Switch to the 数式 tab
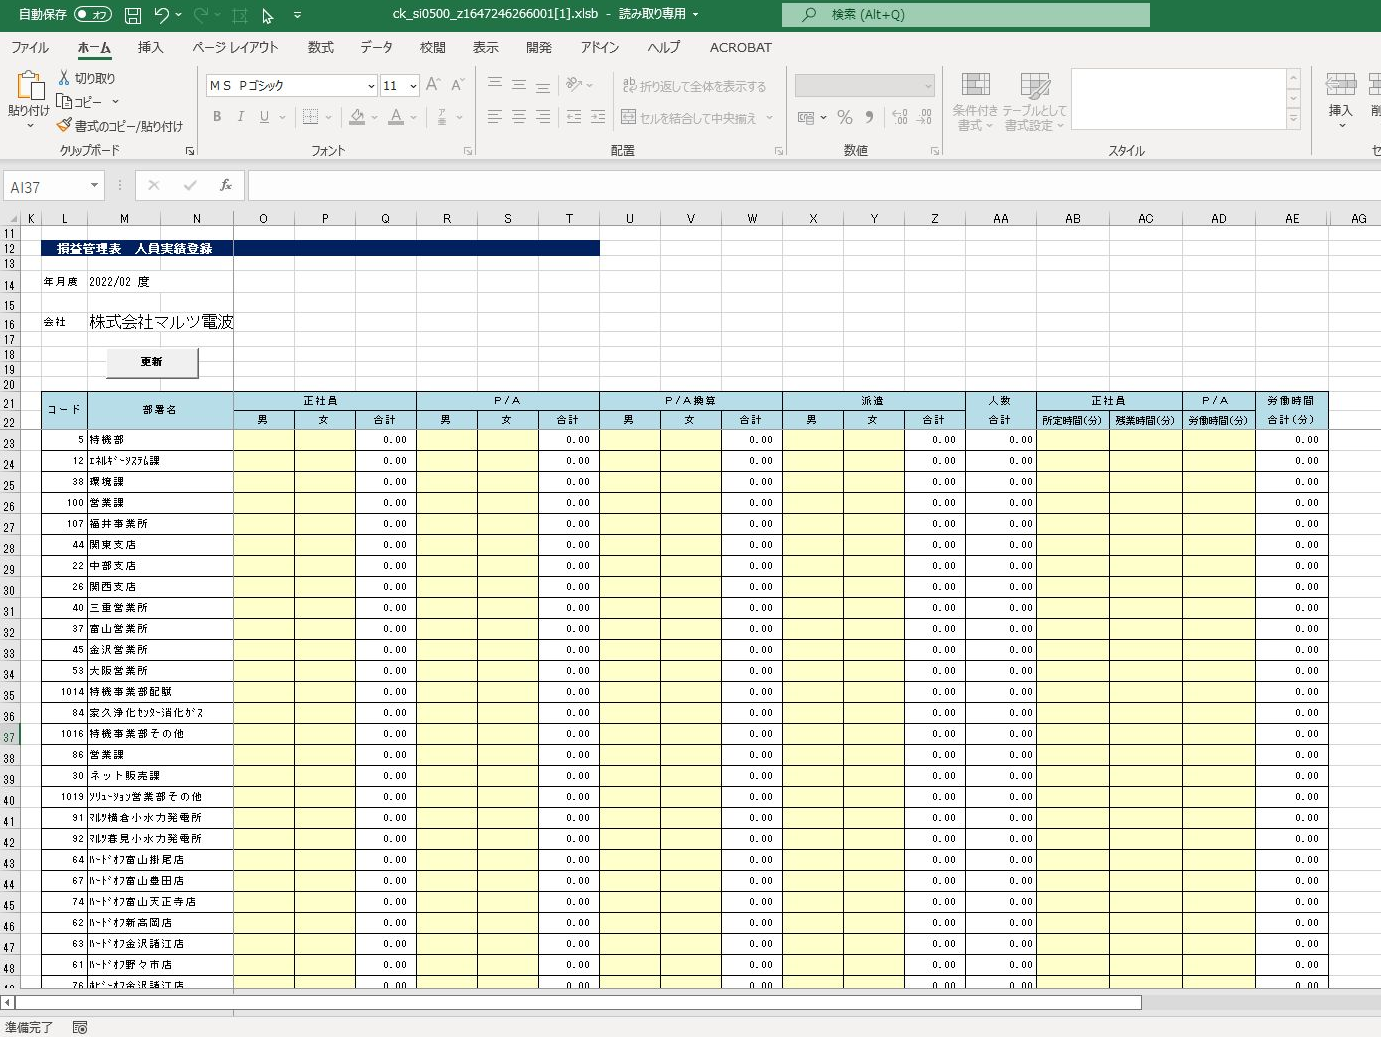Screen dimensions: 1381x1037 click(x=321, y=47)
